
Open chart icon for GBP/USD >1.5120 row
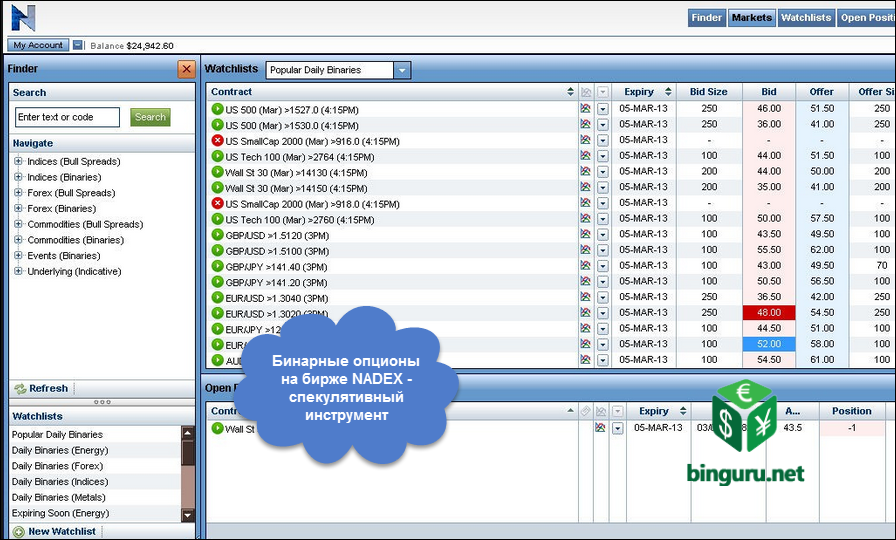[585, 234]
